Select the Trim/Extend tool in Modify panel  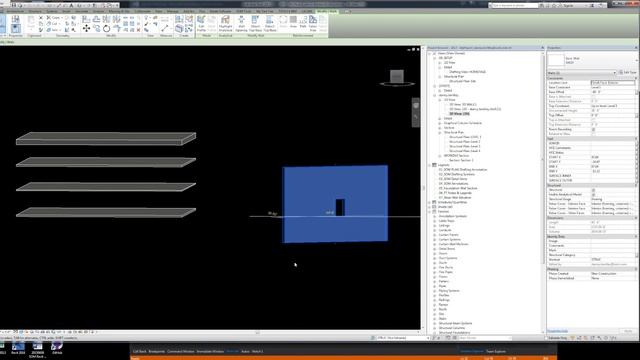[x=117, y=28]
